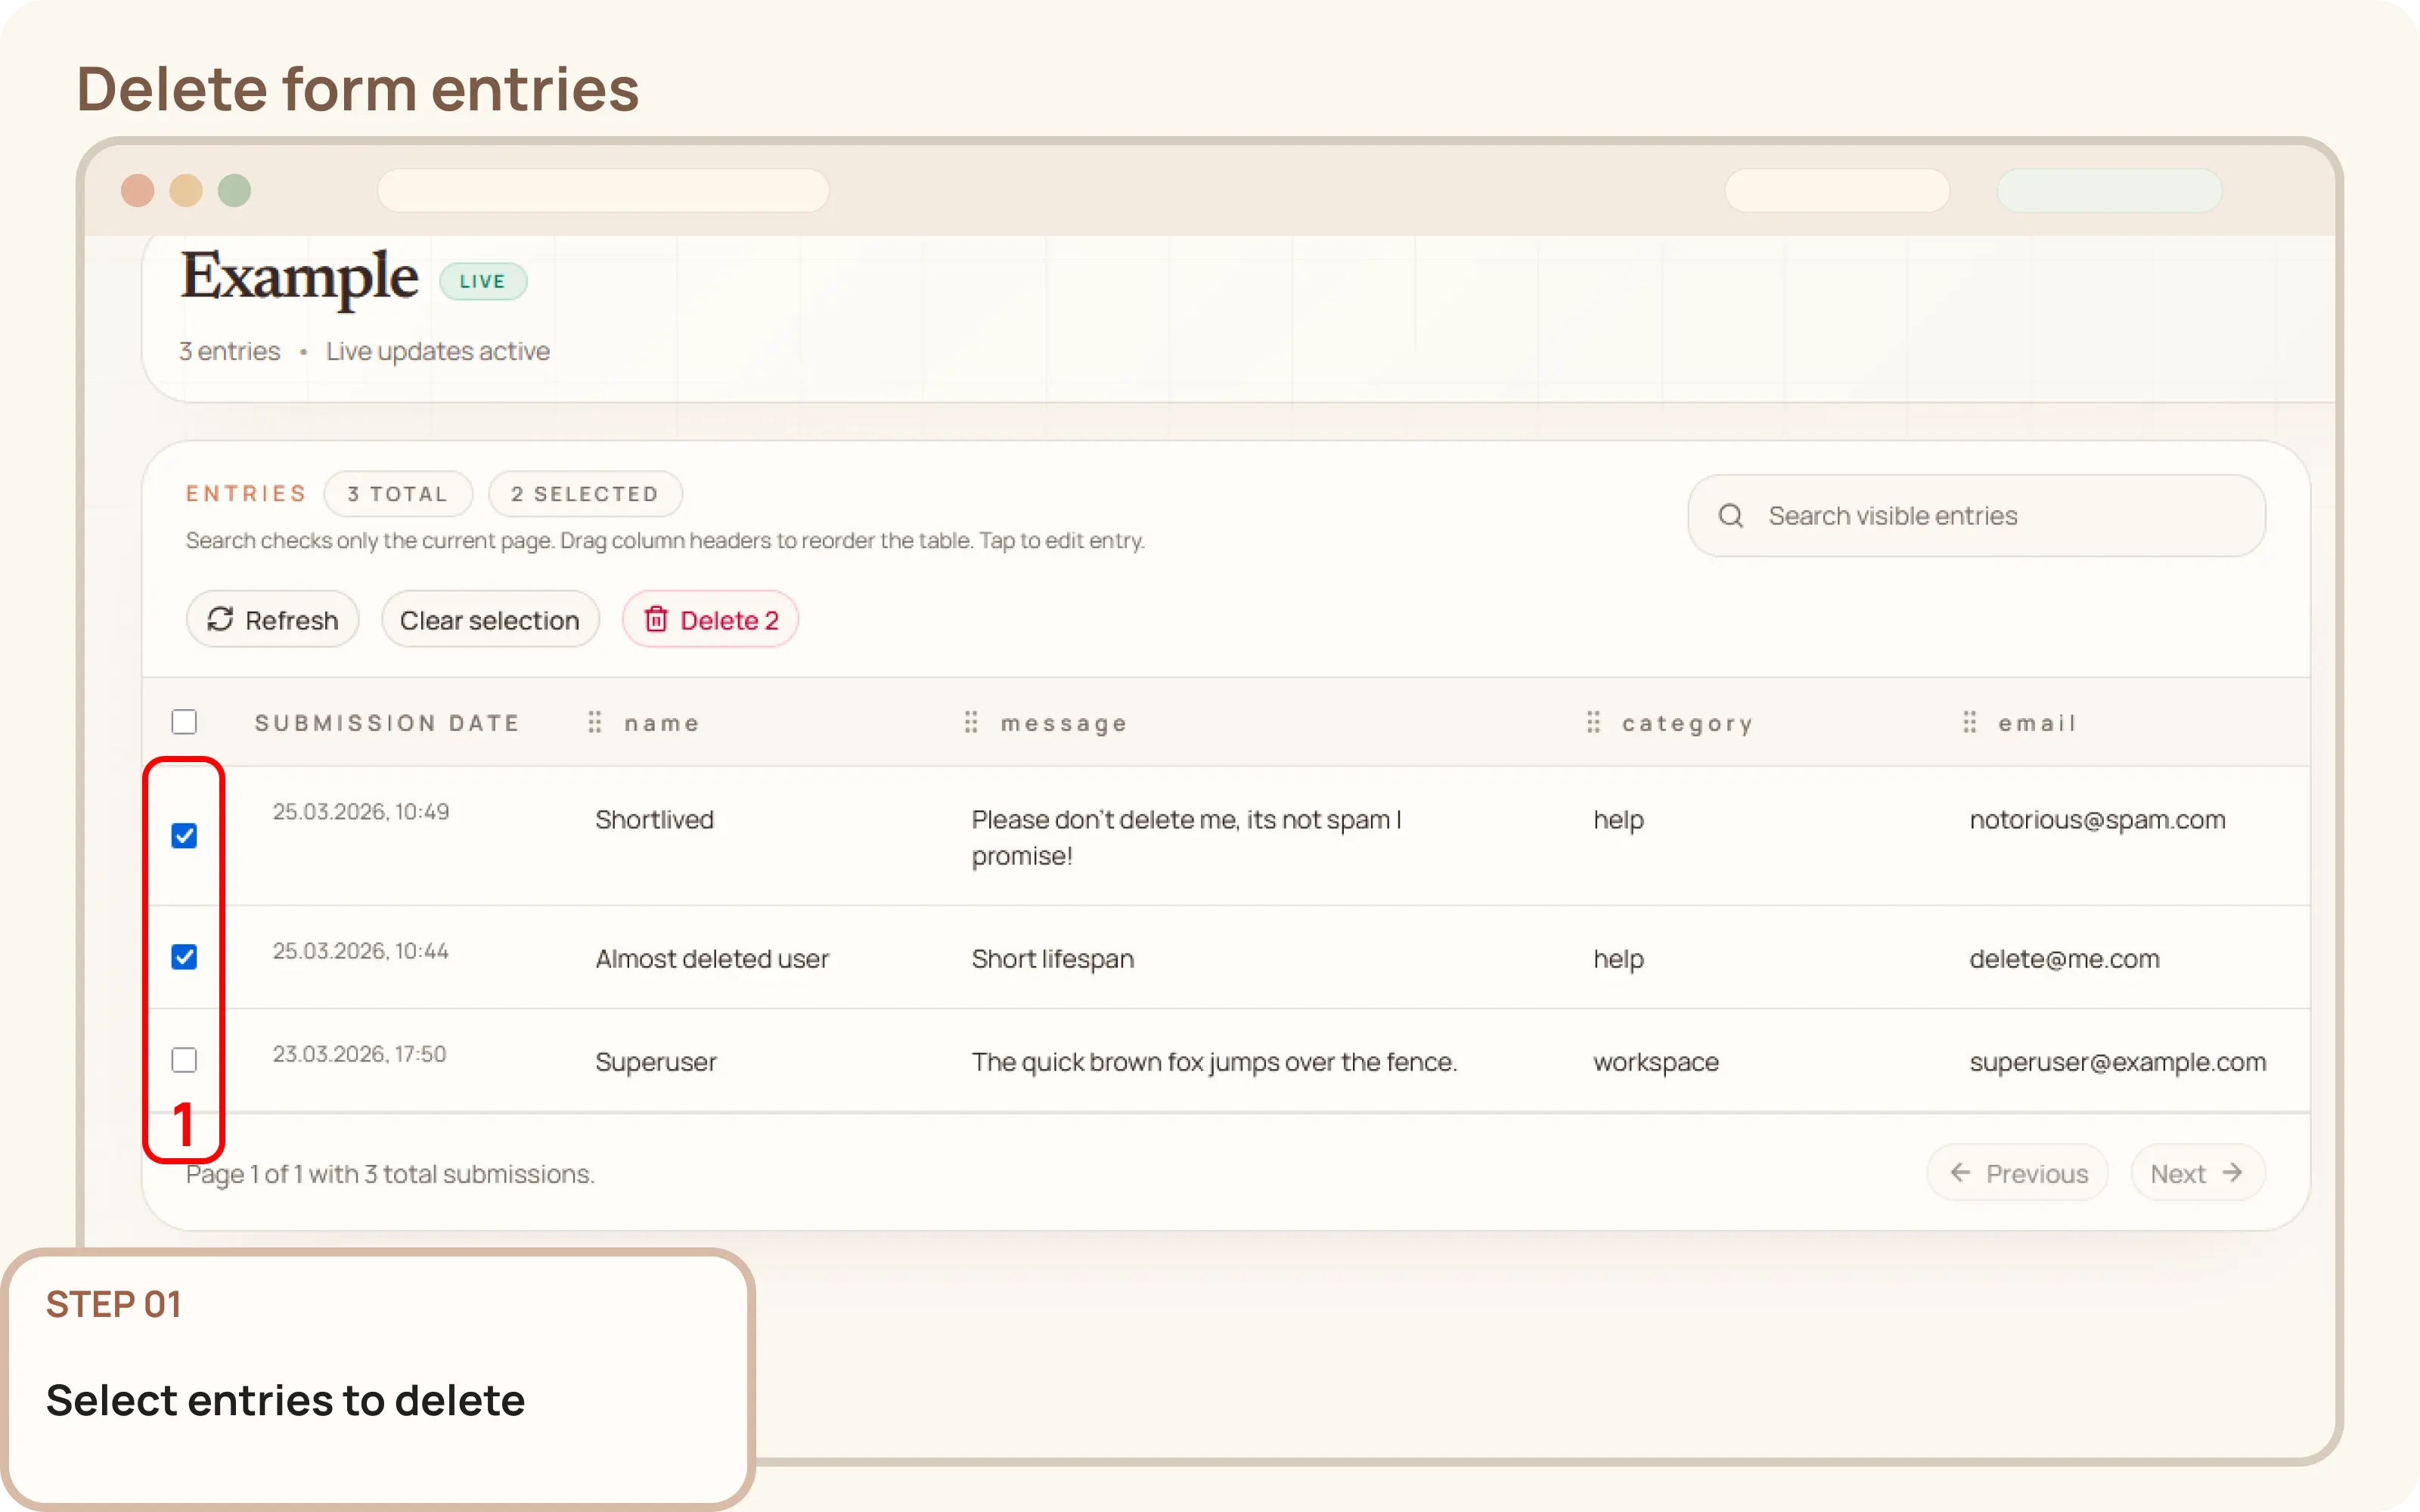Click the Delete 2 button

(711, 620)
